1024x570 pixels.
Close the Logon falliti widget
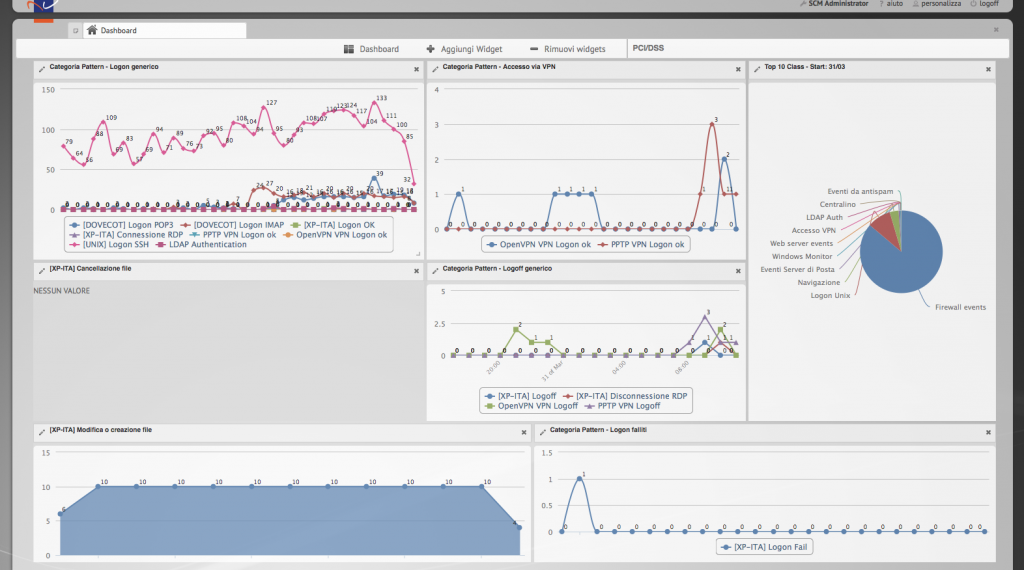988,432
